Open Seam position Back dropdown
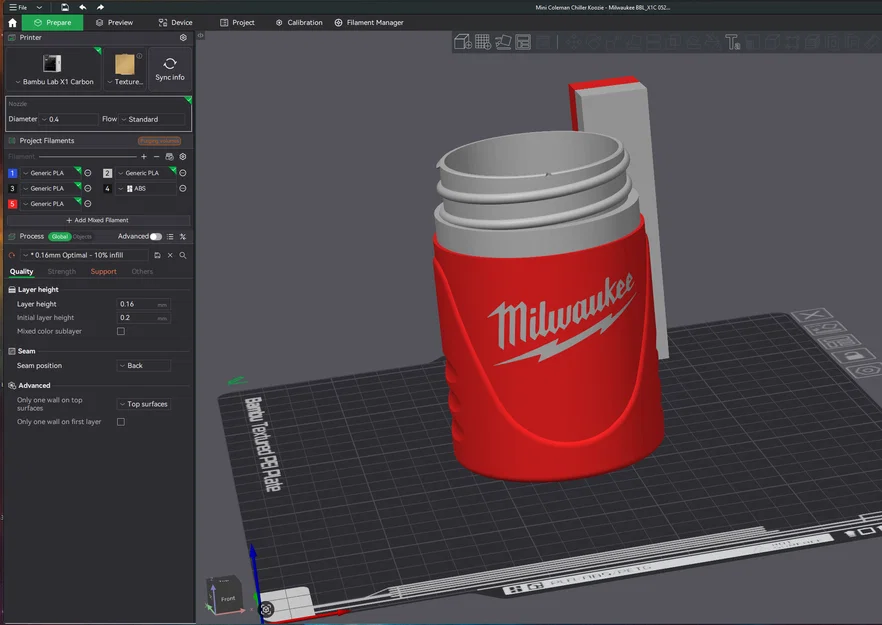The height and width of the screenshot is (625, 882). point(143,366)
